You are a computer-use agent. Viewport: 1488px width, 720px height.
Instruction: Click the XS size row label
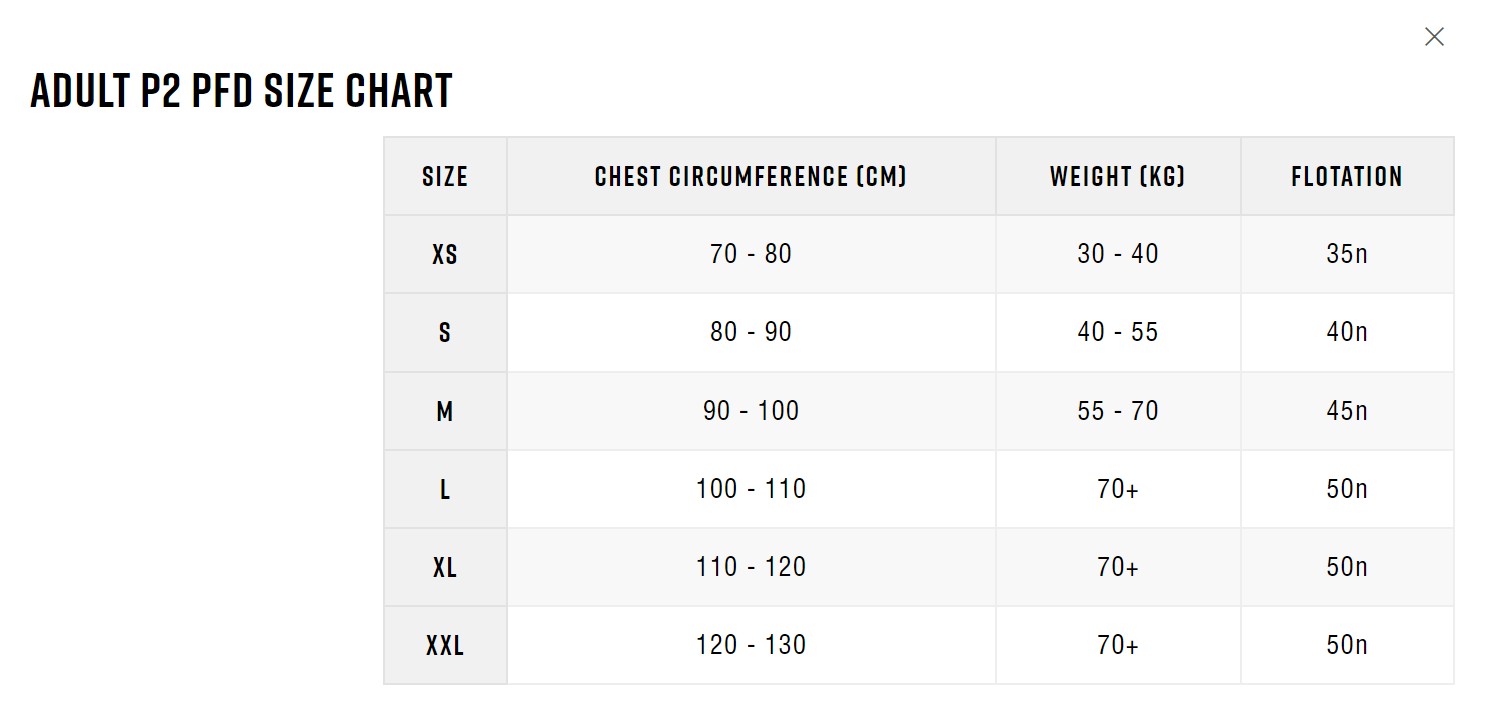click(445, 255)
